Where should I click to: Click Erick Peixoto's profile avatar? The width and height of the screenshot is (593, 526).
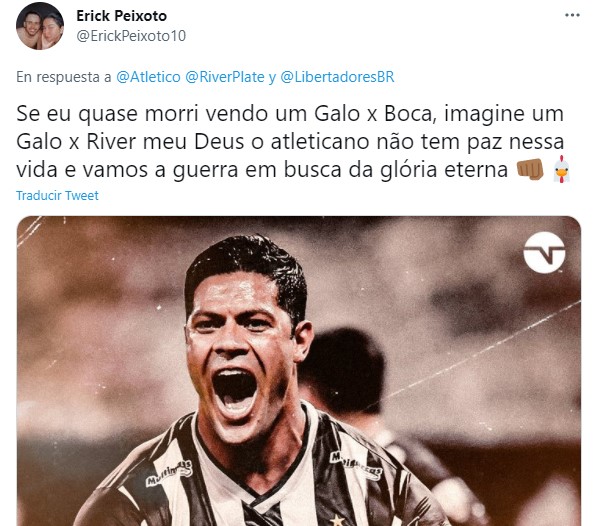pos(40,26)
